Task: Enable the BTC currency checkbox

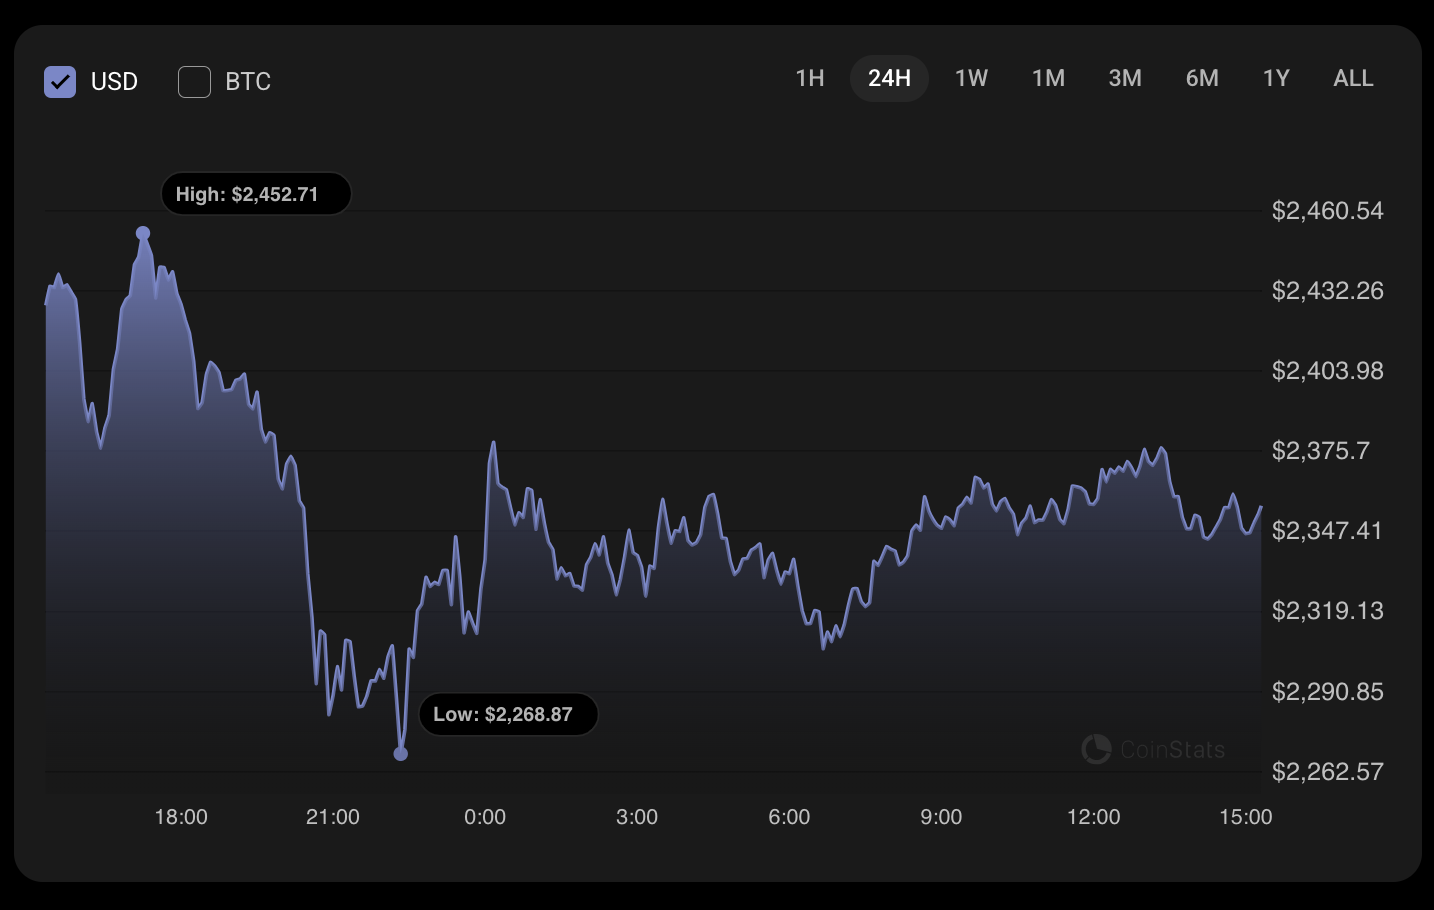Action: (x=194, y=81)
